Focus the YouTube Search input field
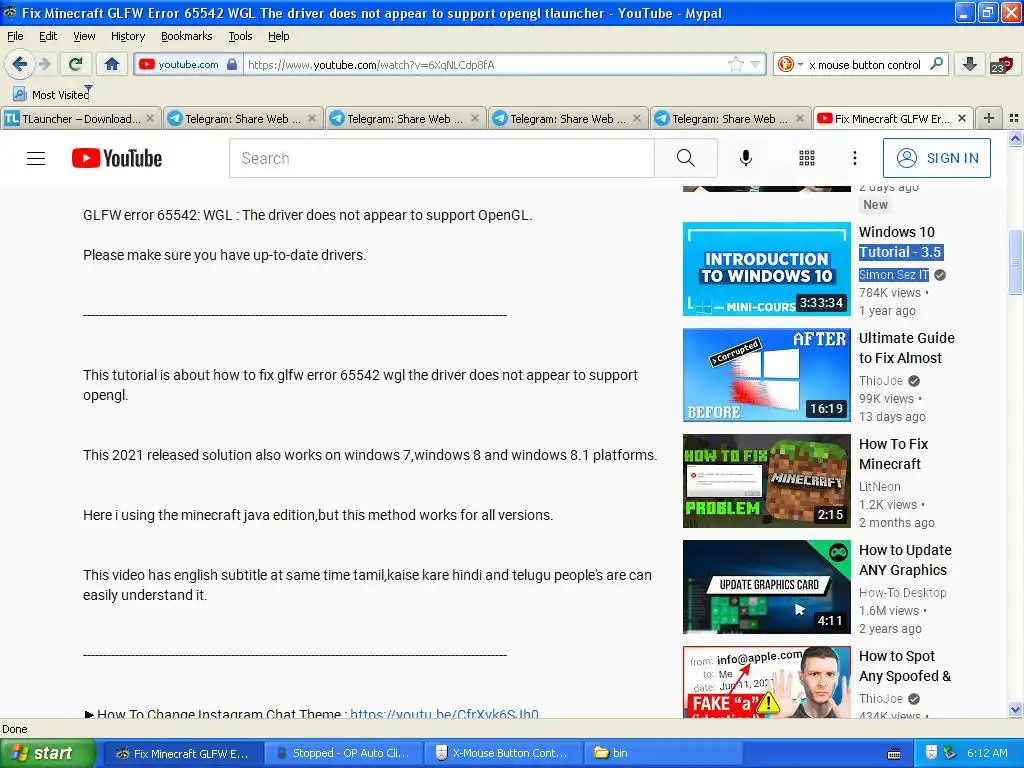This screenshot has width=1024, height=768. click(441, 158)
